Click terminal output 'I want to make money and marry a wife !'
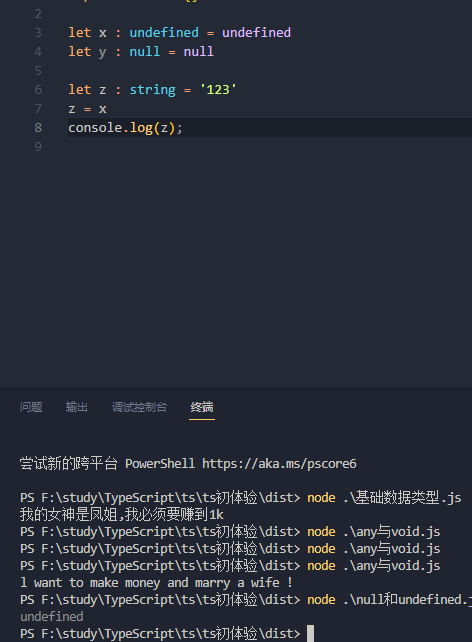Image resolution: width=472 pixels, height=642 pixels. click(x=156, y=583)
